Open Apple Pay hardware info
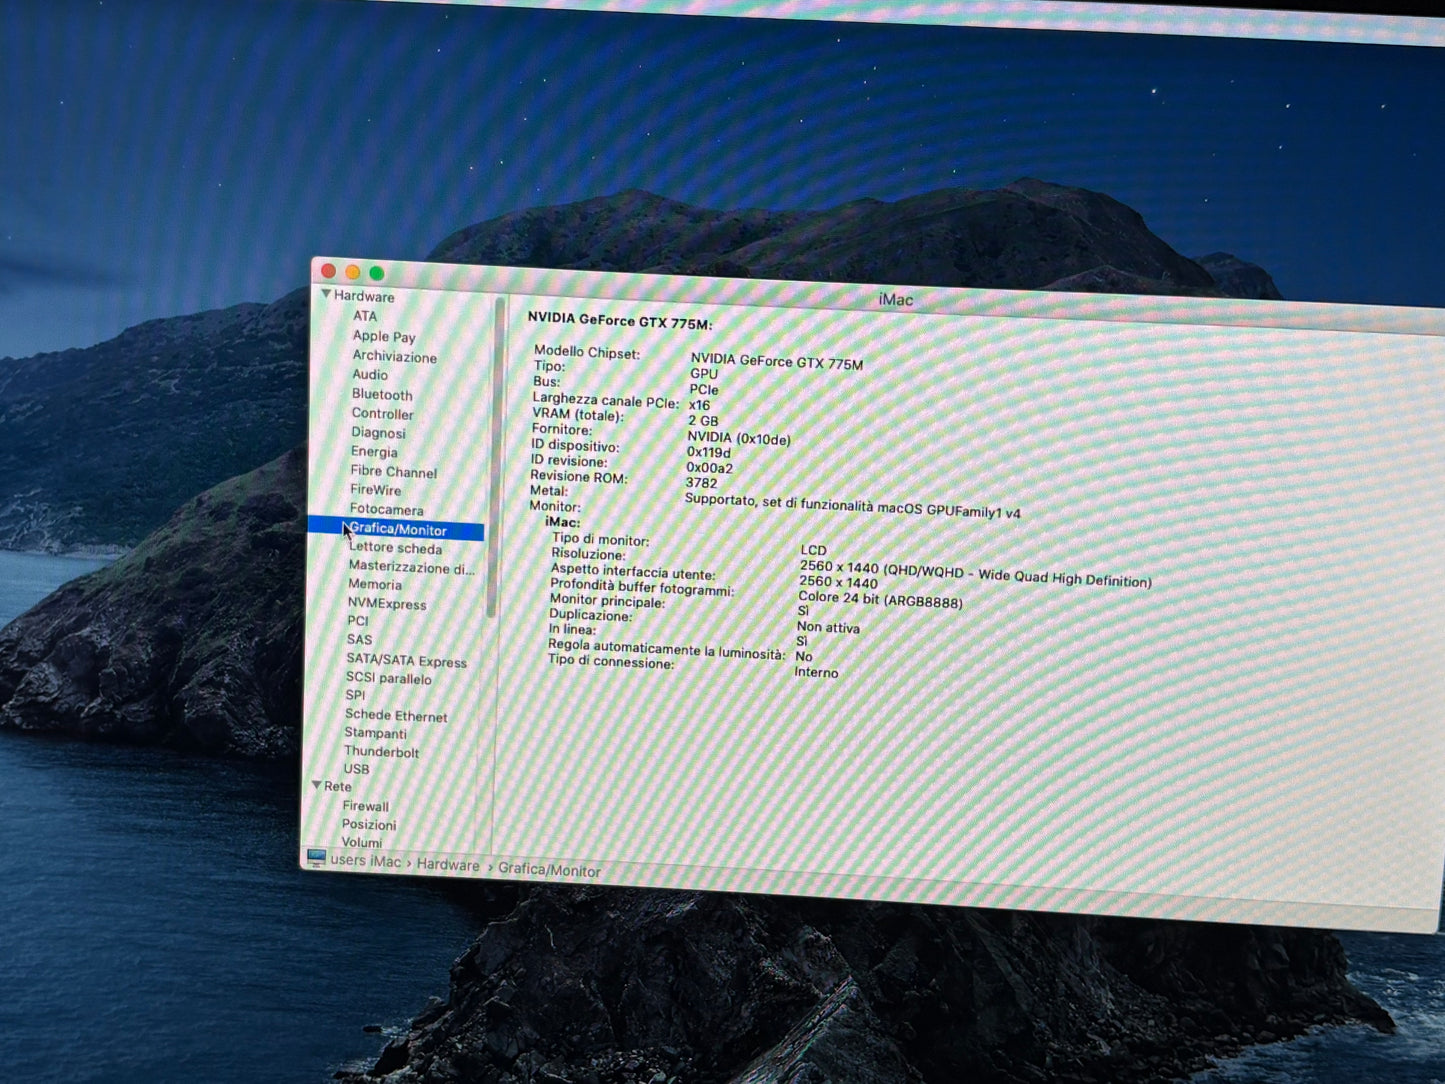Viewport: 1445px width, 1084px height. pyautogui.click(x=384, y=337)
